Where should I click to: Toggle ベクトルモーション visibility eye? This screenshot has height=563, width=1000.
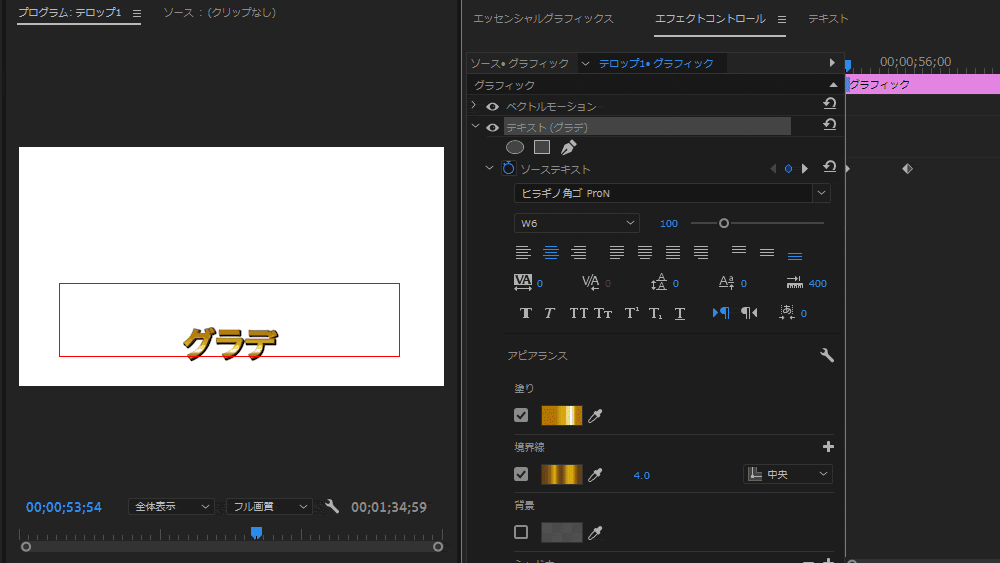[x=492, y=106]
